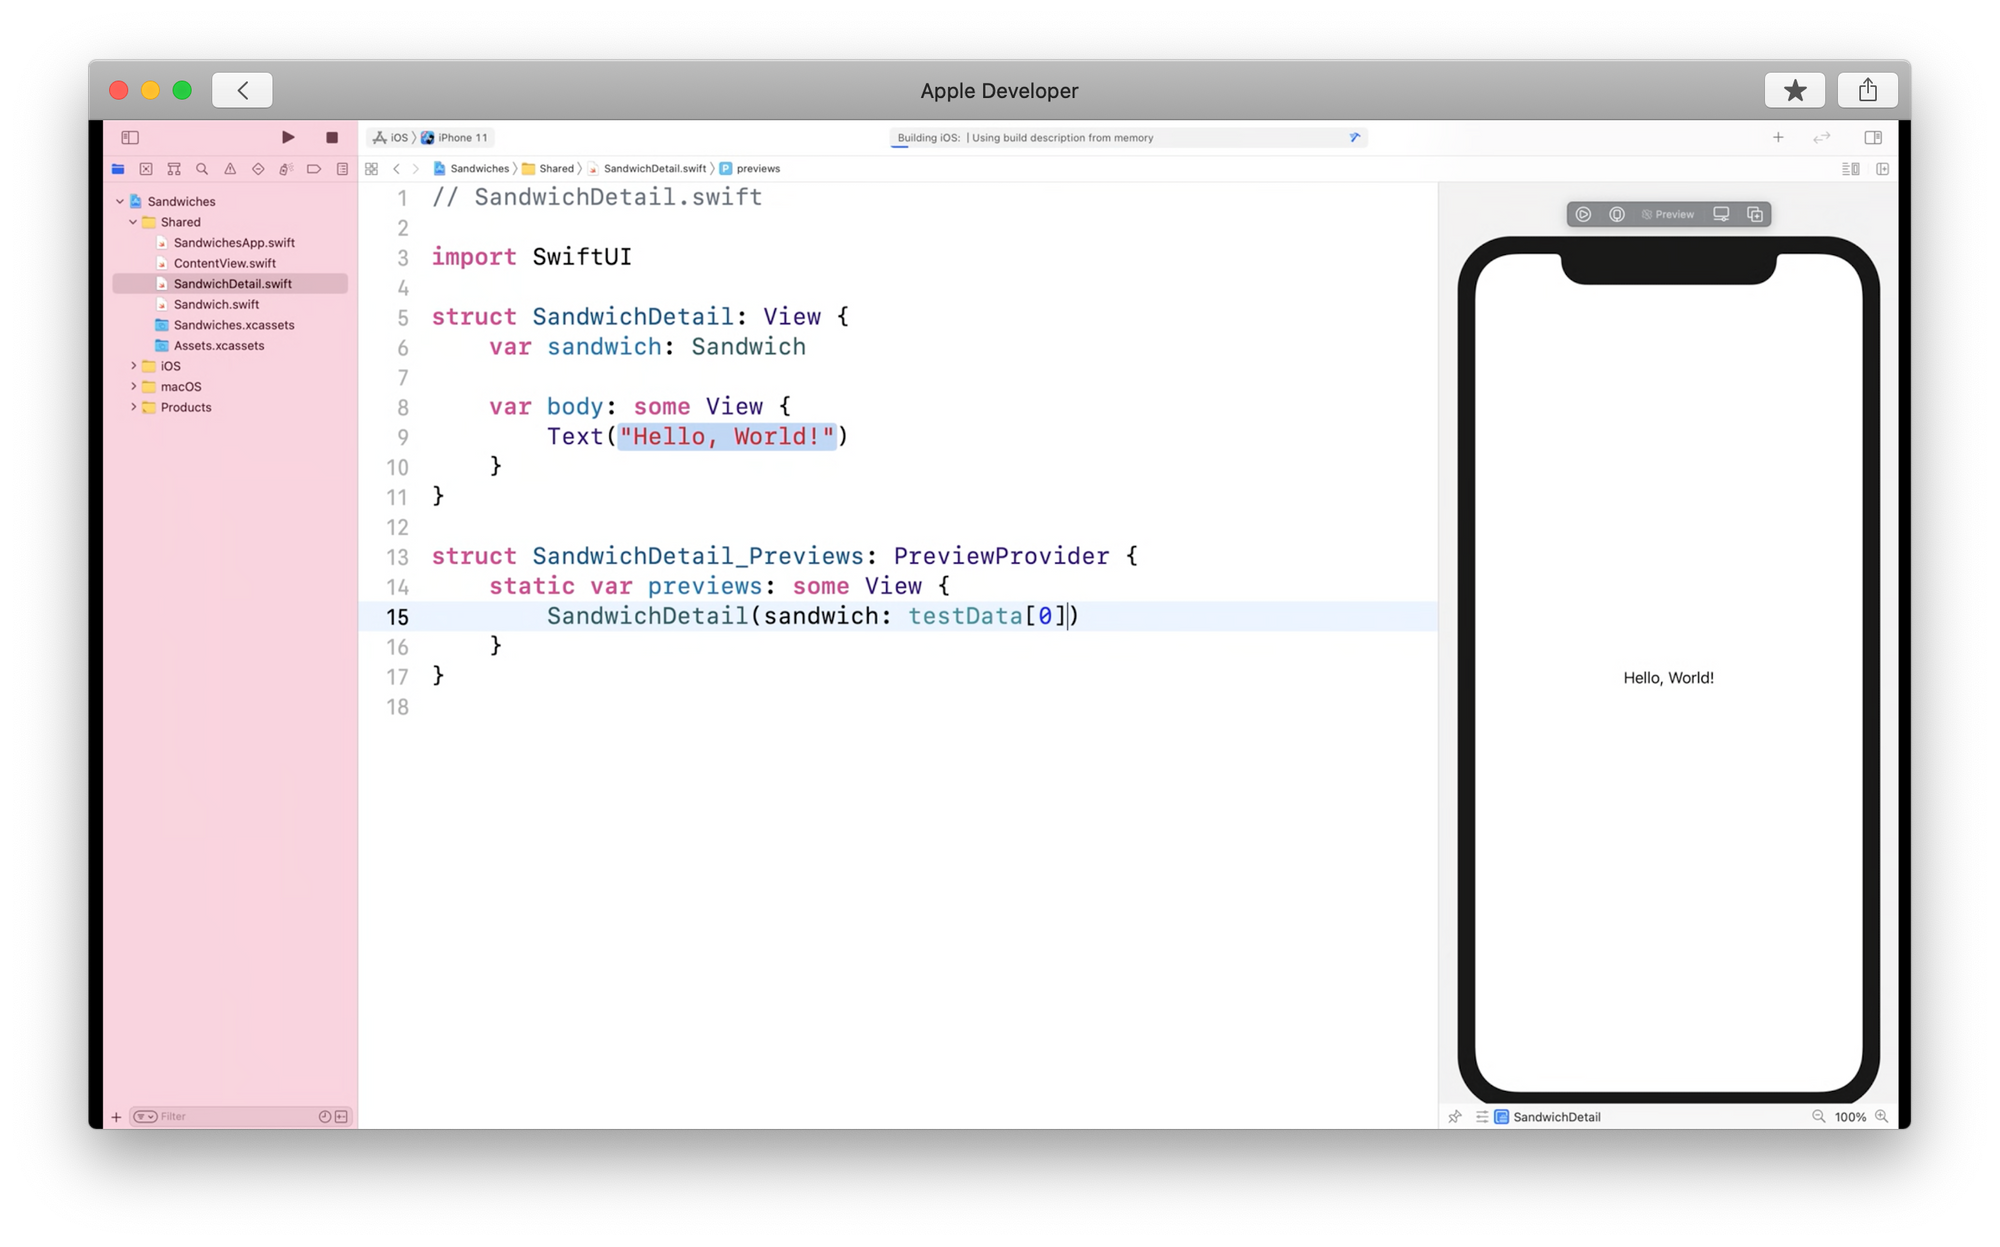The image size is (2000, 1247).
Task: Toggle the navigator sidebar visibility
Action: point(130,137)
